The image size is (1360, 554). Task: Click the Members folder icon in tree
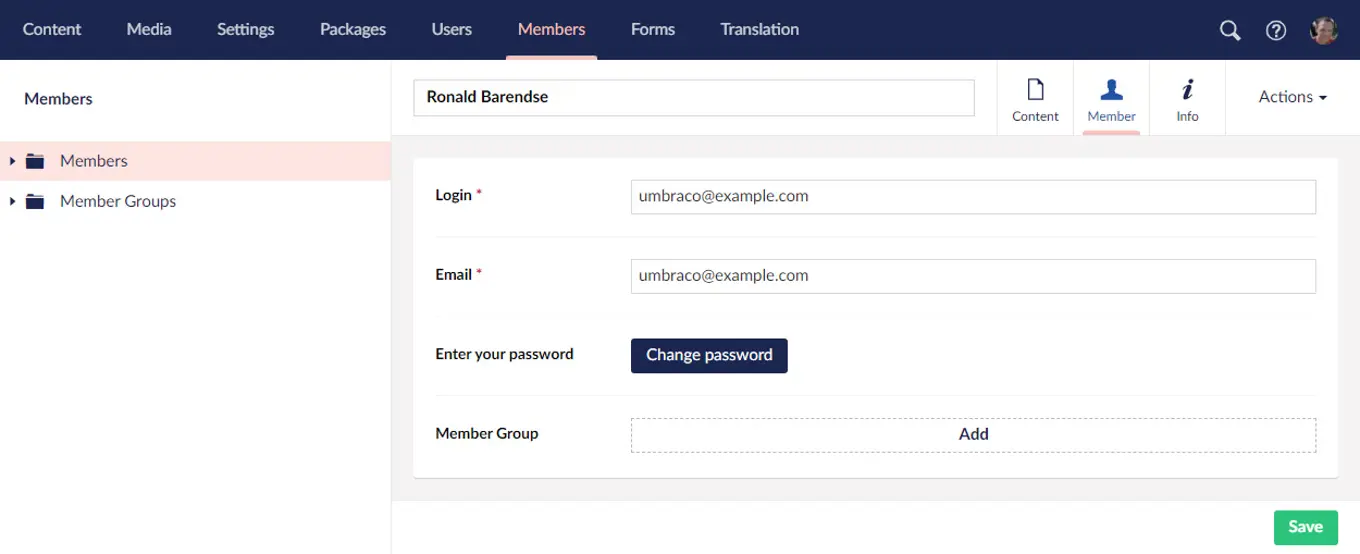point(36,161)
